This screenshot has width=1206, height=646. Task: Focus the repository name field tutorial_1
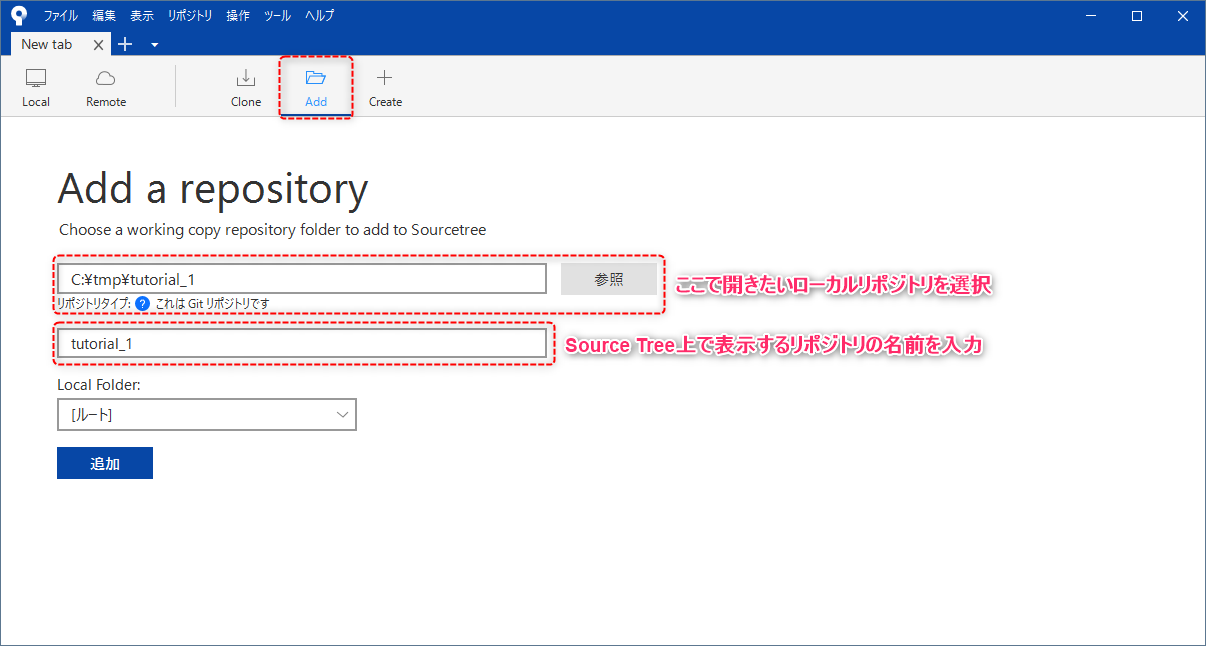[302, 343]
